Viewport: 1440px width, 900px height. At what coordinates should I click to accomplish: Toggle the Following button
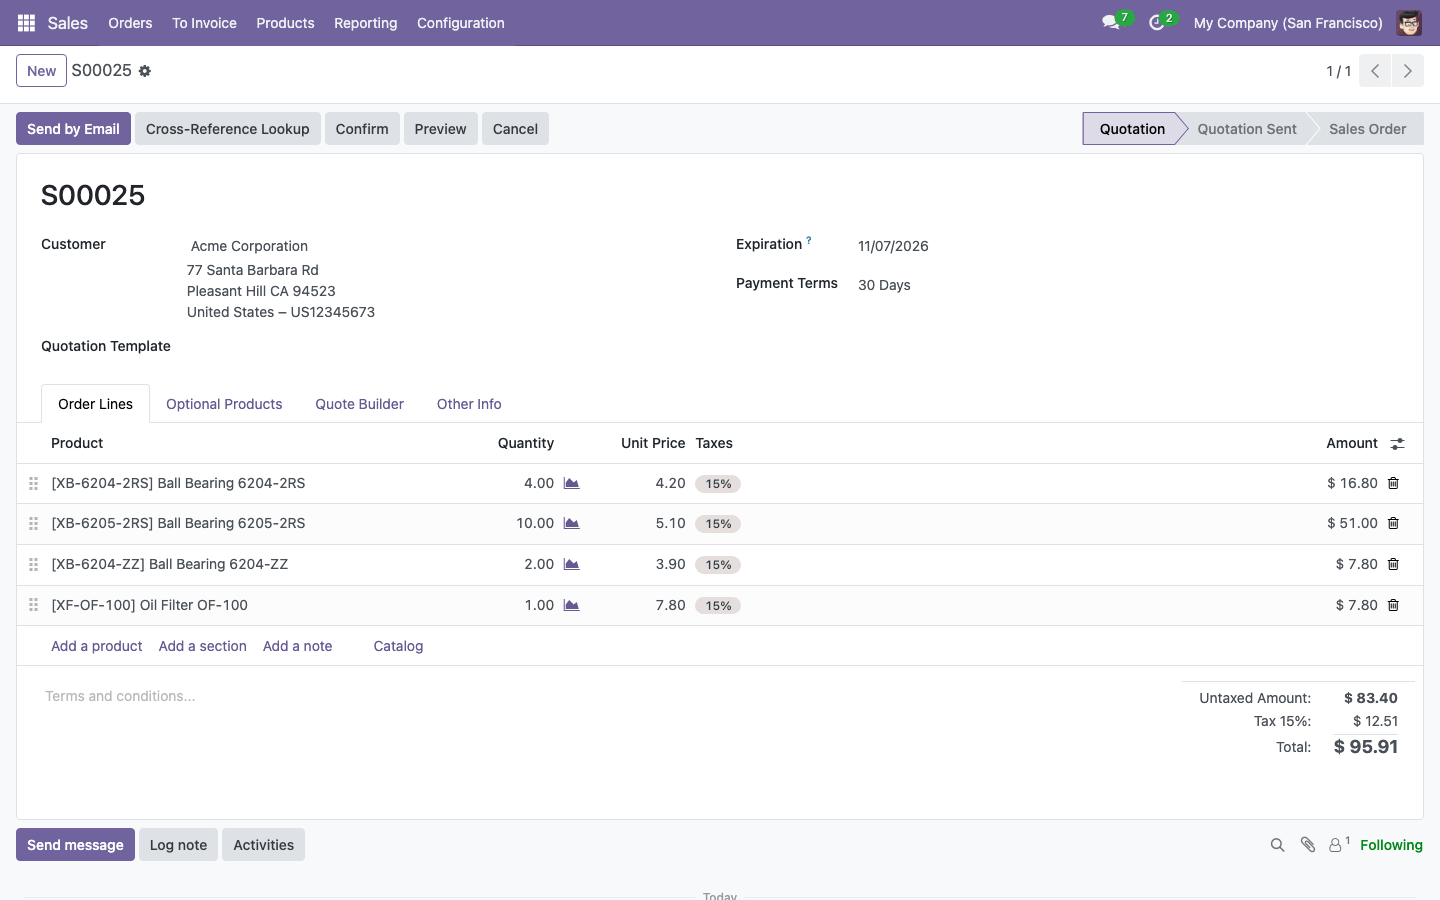(1391, 845)
